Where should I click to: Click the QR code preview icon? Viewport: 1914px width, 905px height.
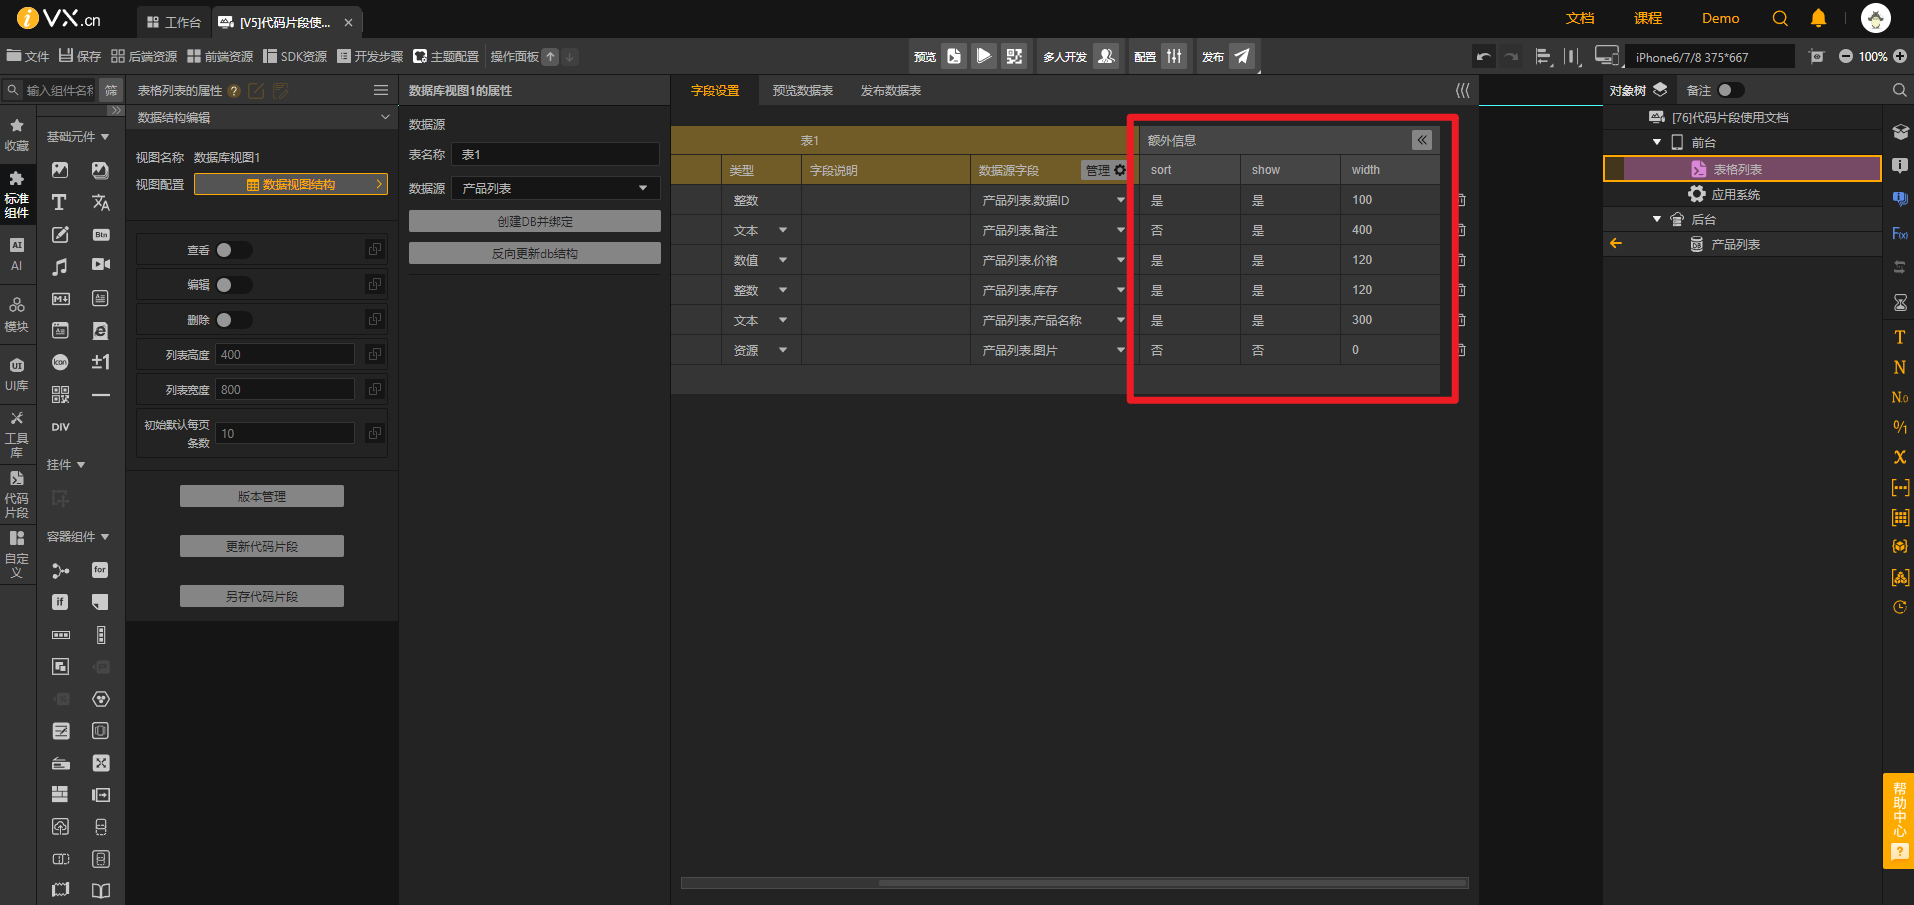(1014, 57)
